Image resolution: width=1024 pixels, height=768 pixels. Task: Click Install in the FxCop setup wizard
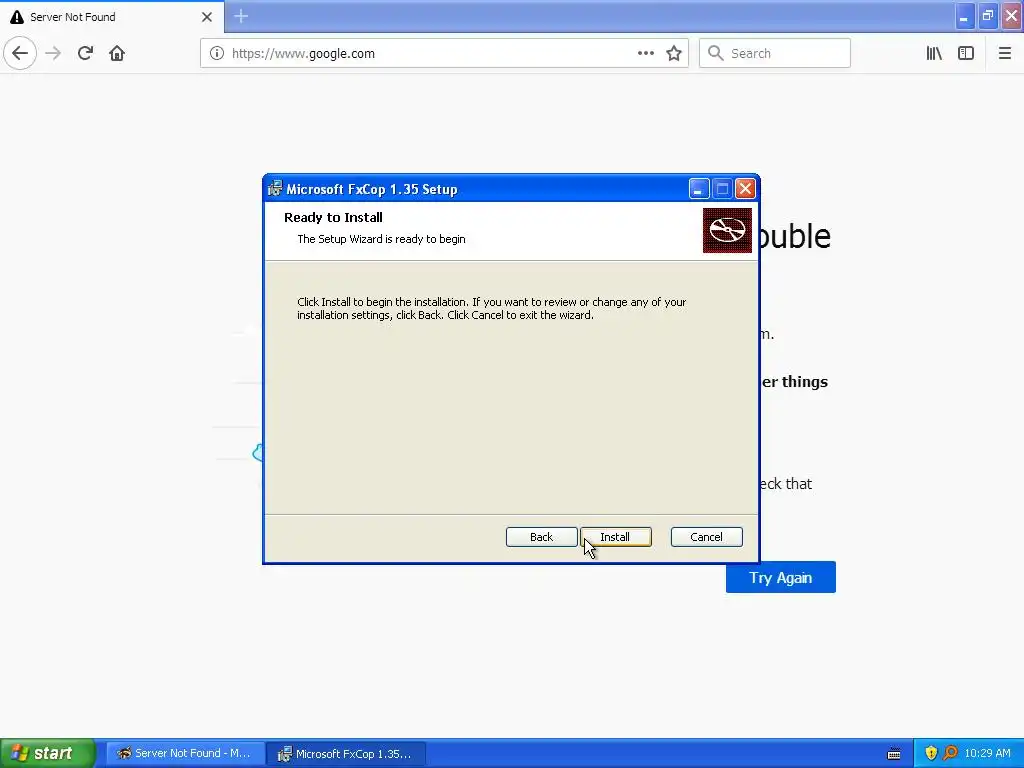click(x=615, y=537)
